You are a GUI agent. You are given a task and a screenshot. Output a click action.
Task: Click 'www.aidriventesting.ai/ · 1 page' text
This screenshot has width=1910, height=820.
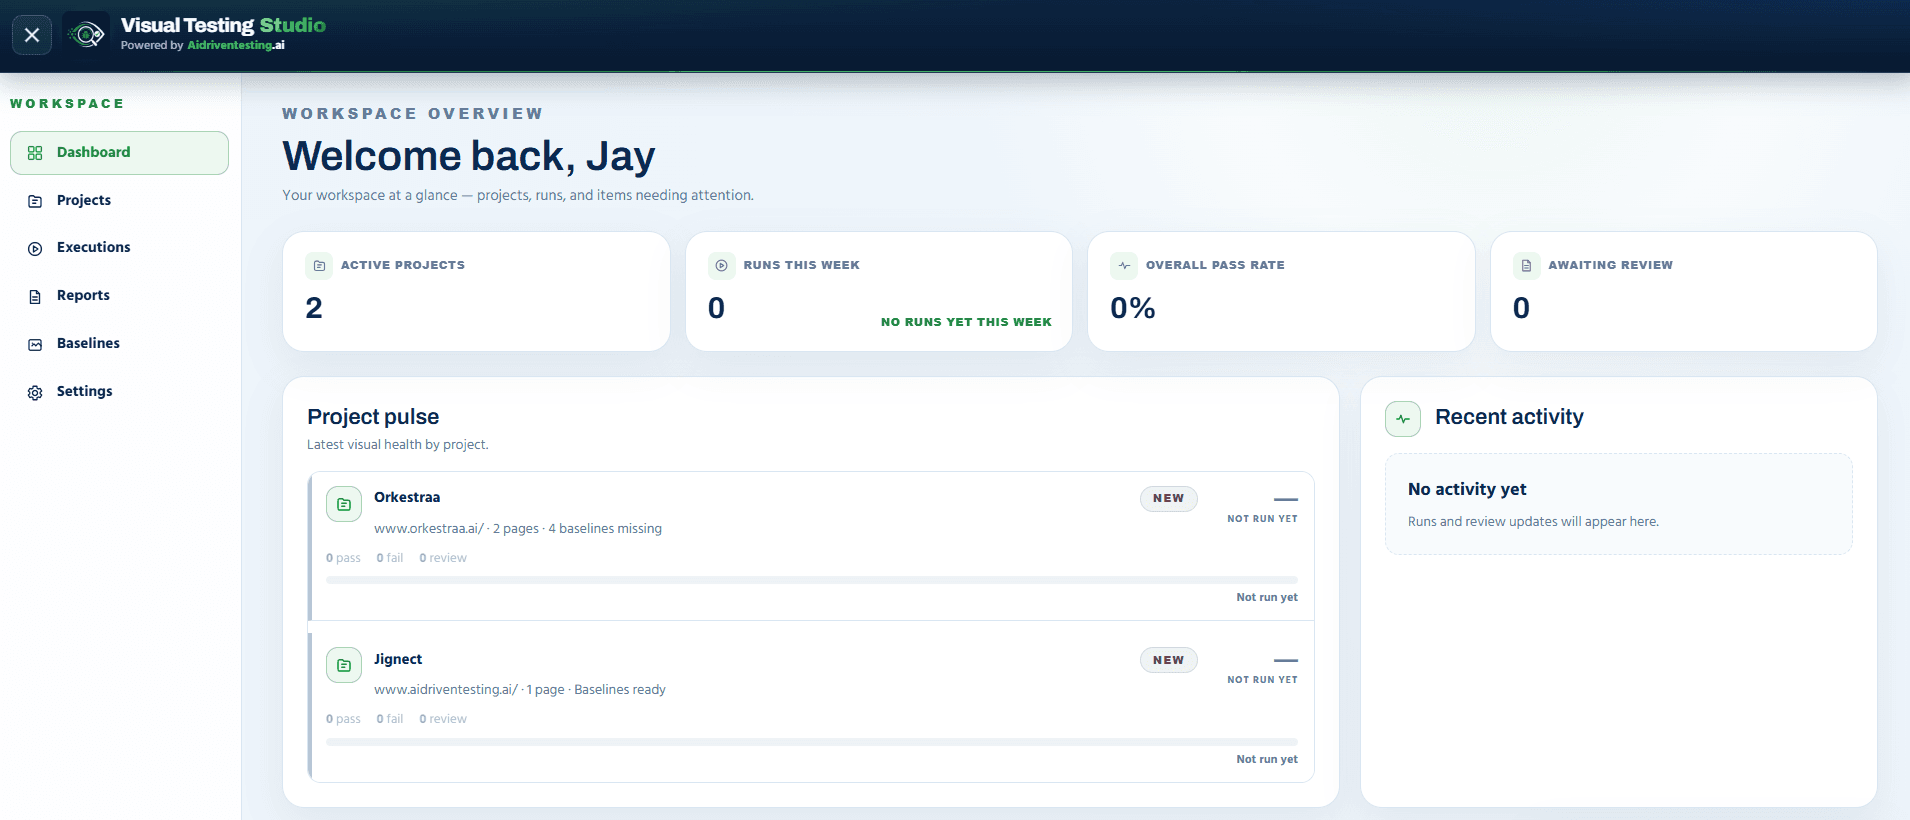[469, 689]
